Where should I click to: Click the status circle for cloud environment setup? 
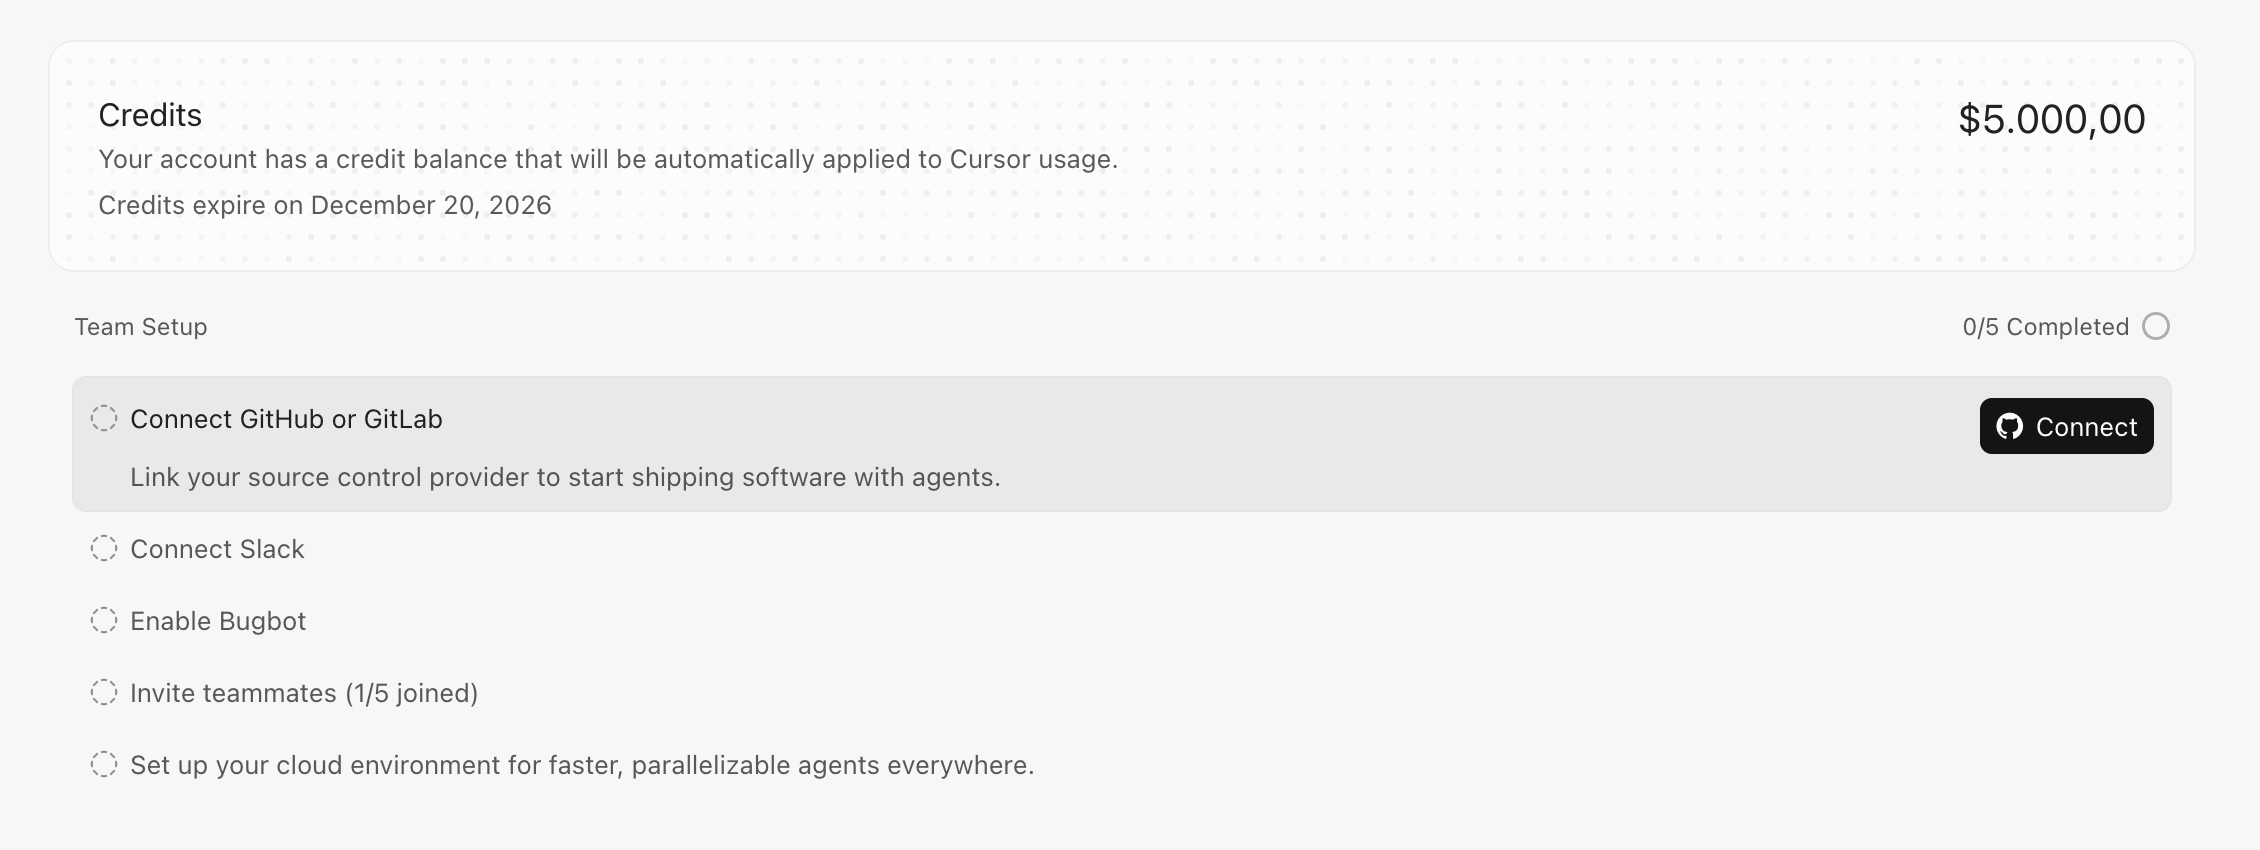click(x=104, y=764)
